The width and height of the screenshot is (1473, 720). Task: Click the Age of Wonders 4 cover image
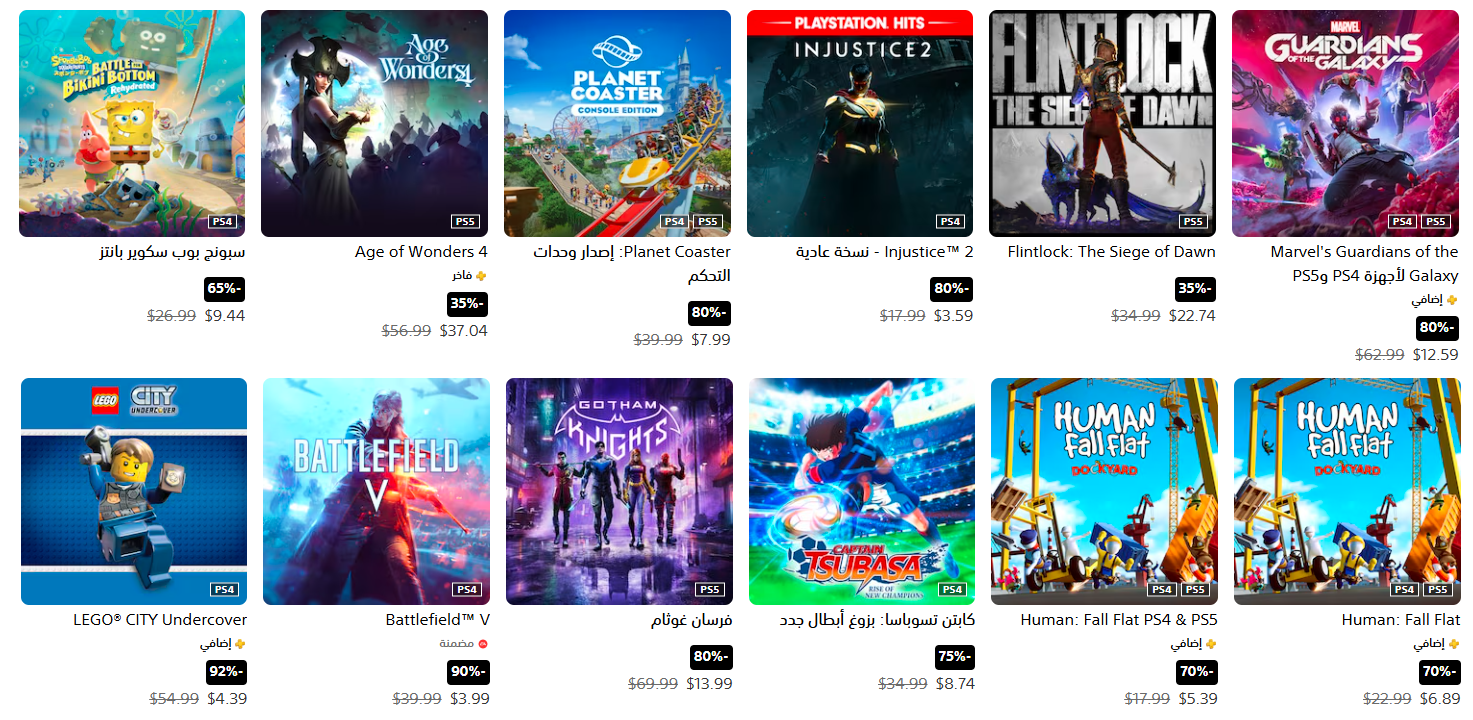[x=374, y=123]
